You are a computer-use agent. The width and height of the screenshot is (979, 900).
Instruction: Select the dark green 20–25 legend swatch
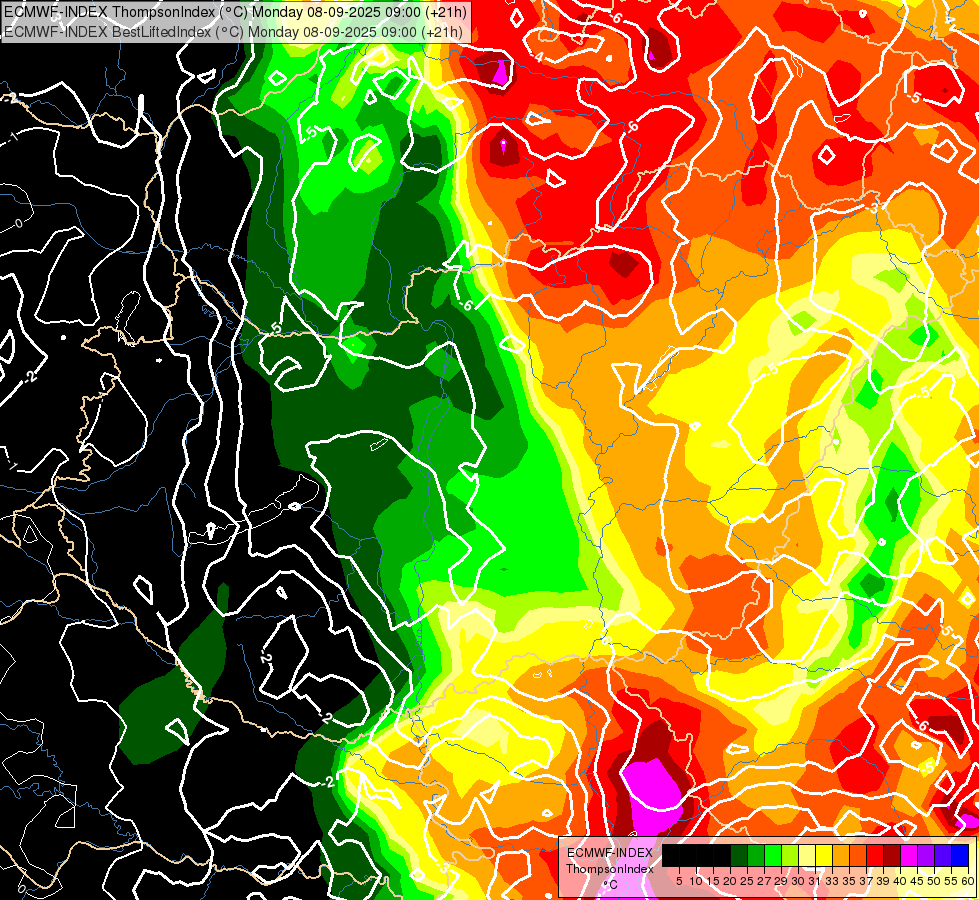(x=739, y=855)
